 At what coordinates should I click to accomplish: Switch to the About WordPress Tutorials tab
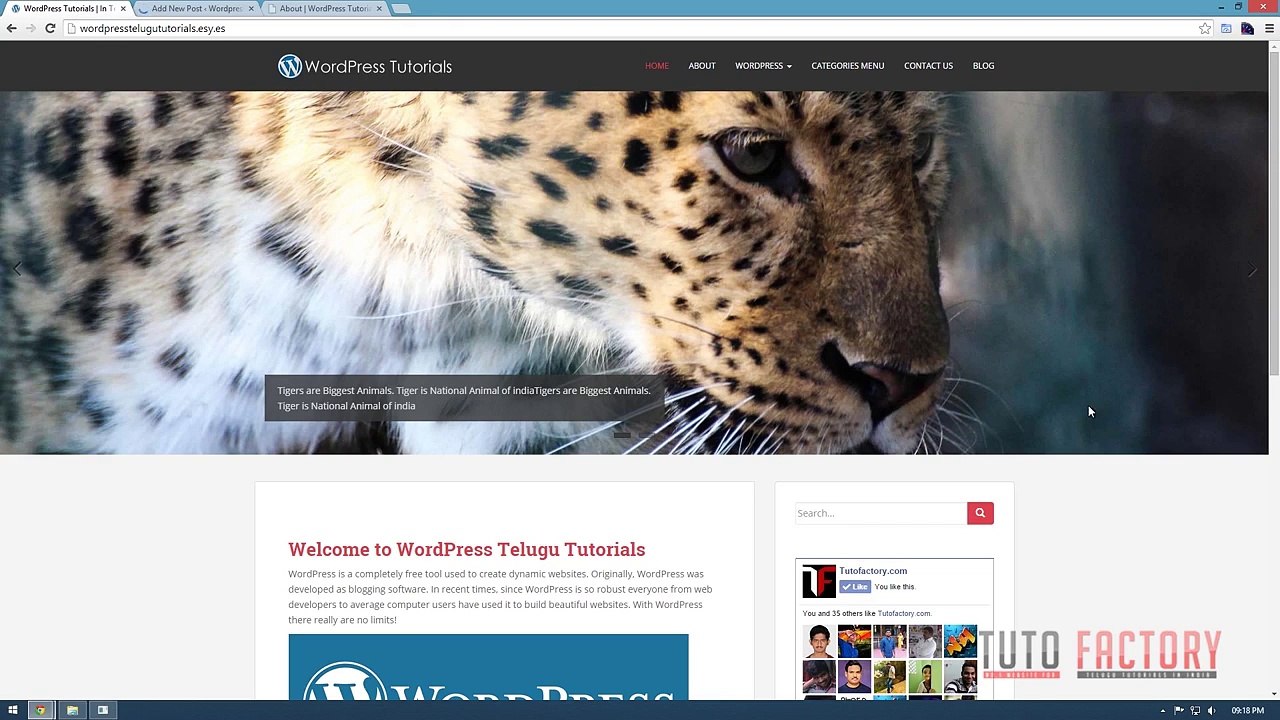(324, 8)
